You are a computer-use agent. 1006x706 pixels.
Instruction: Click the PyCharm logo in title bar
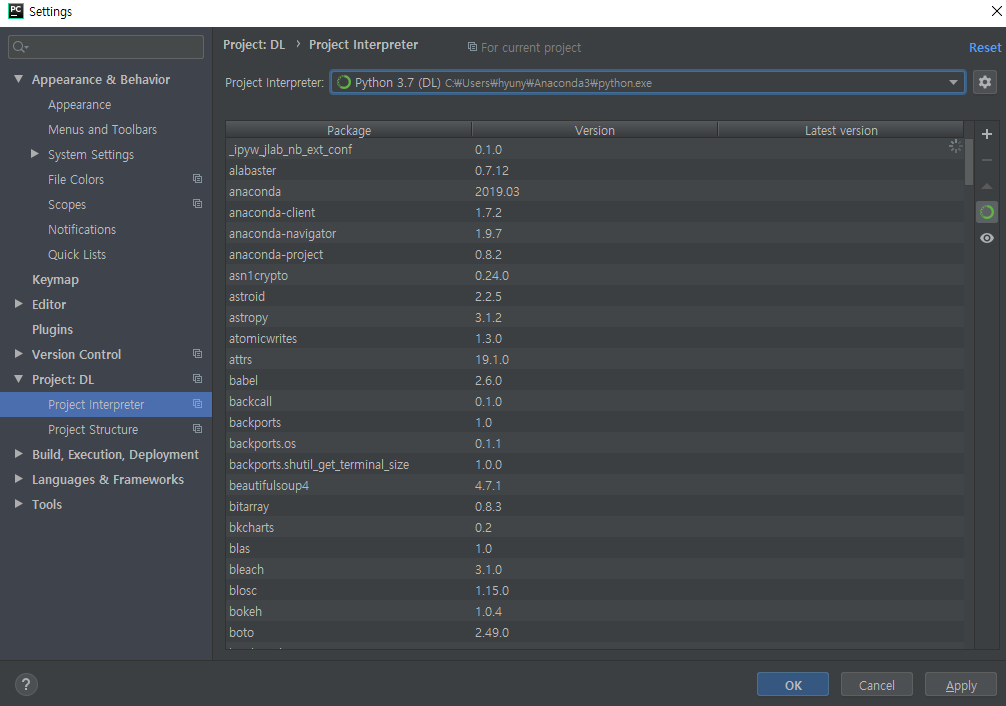[15, 11]
